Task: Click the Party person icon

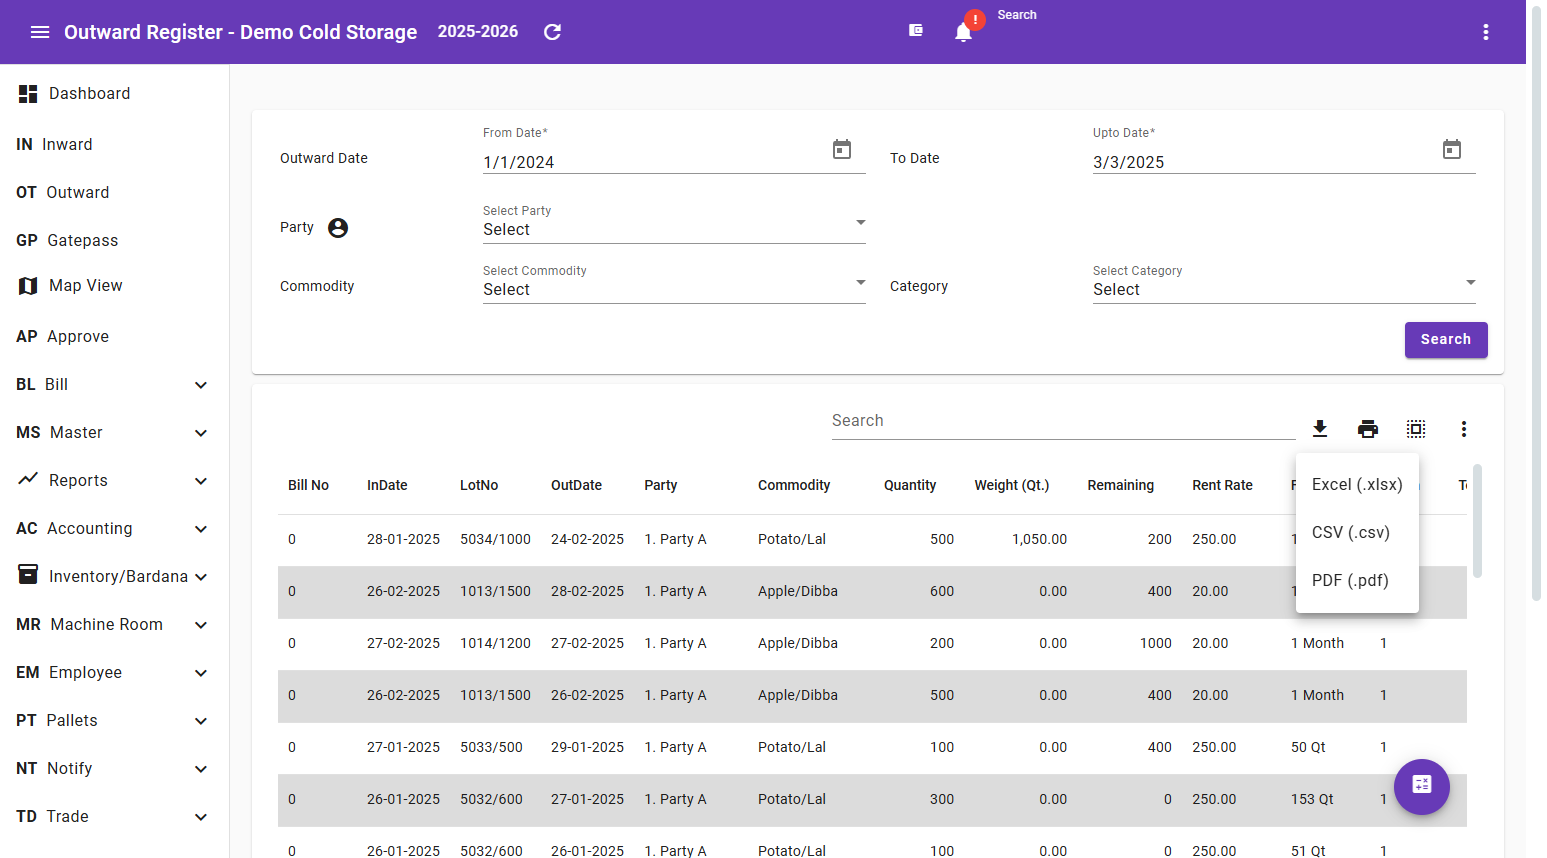Action: pyautogui.click(x=337, y=227)
